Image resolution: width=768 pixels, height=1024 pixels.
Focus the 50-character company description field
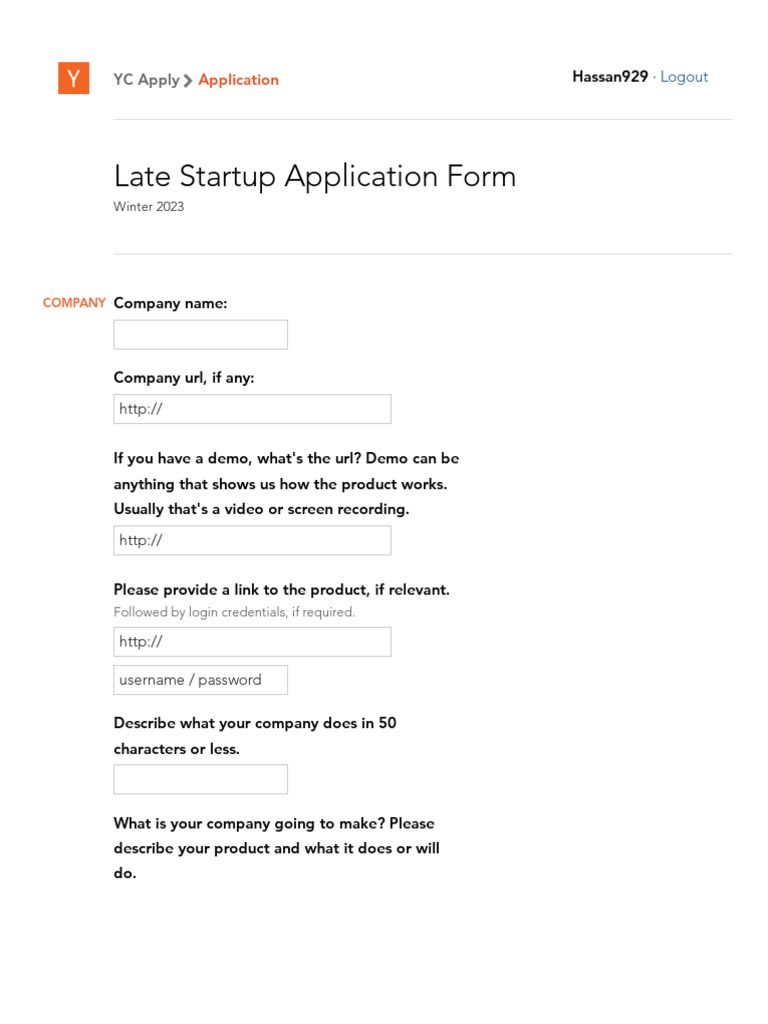pyautogui.click(x=200, y=780)
